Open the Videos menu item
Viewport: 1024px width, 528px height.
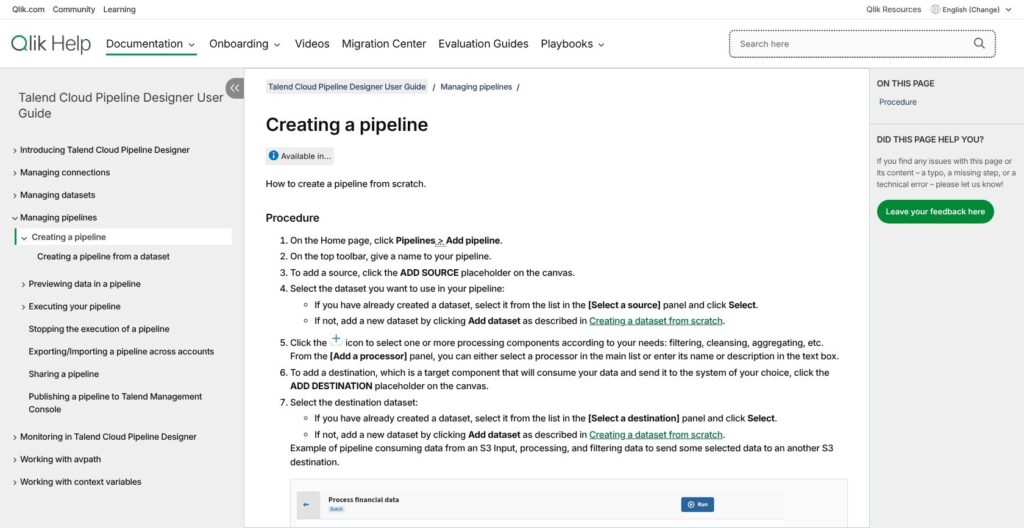click(312, 44)
